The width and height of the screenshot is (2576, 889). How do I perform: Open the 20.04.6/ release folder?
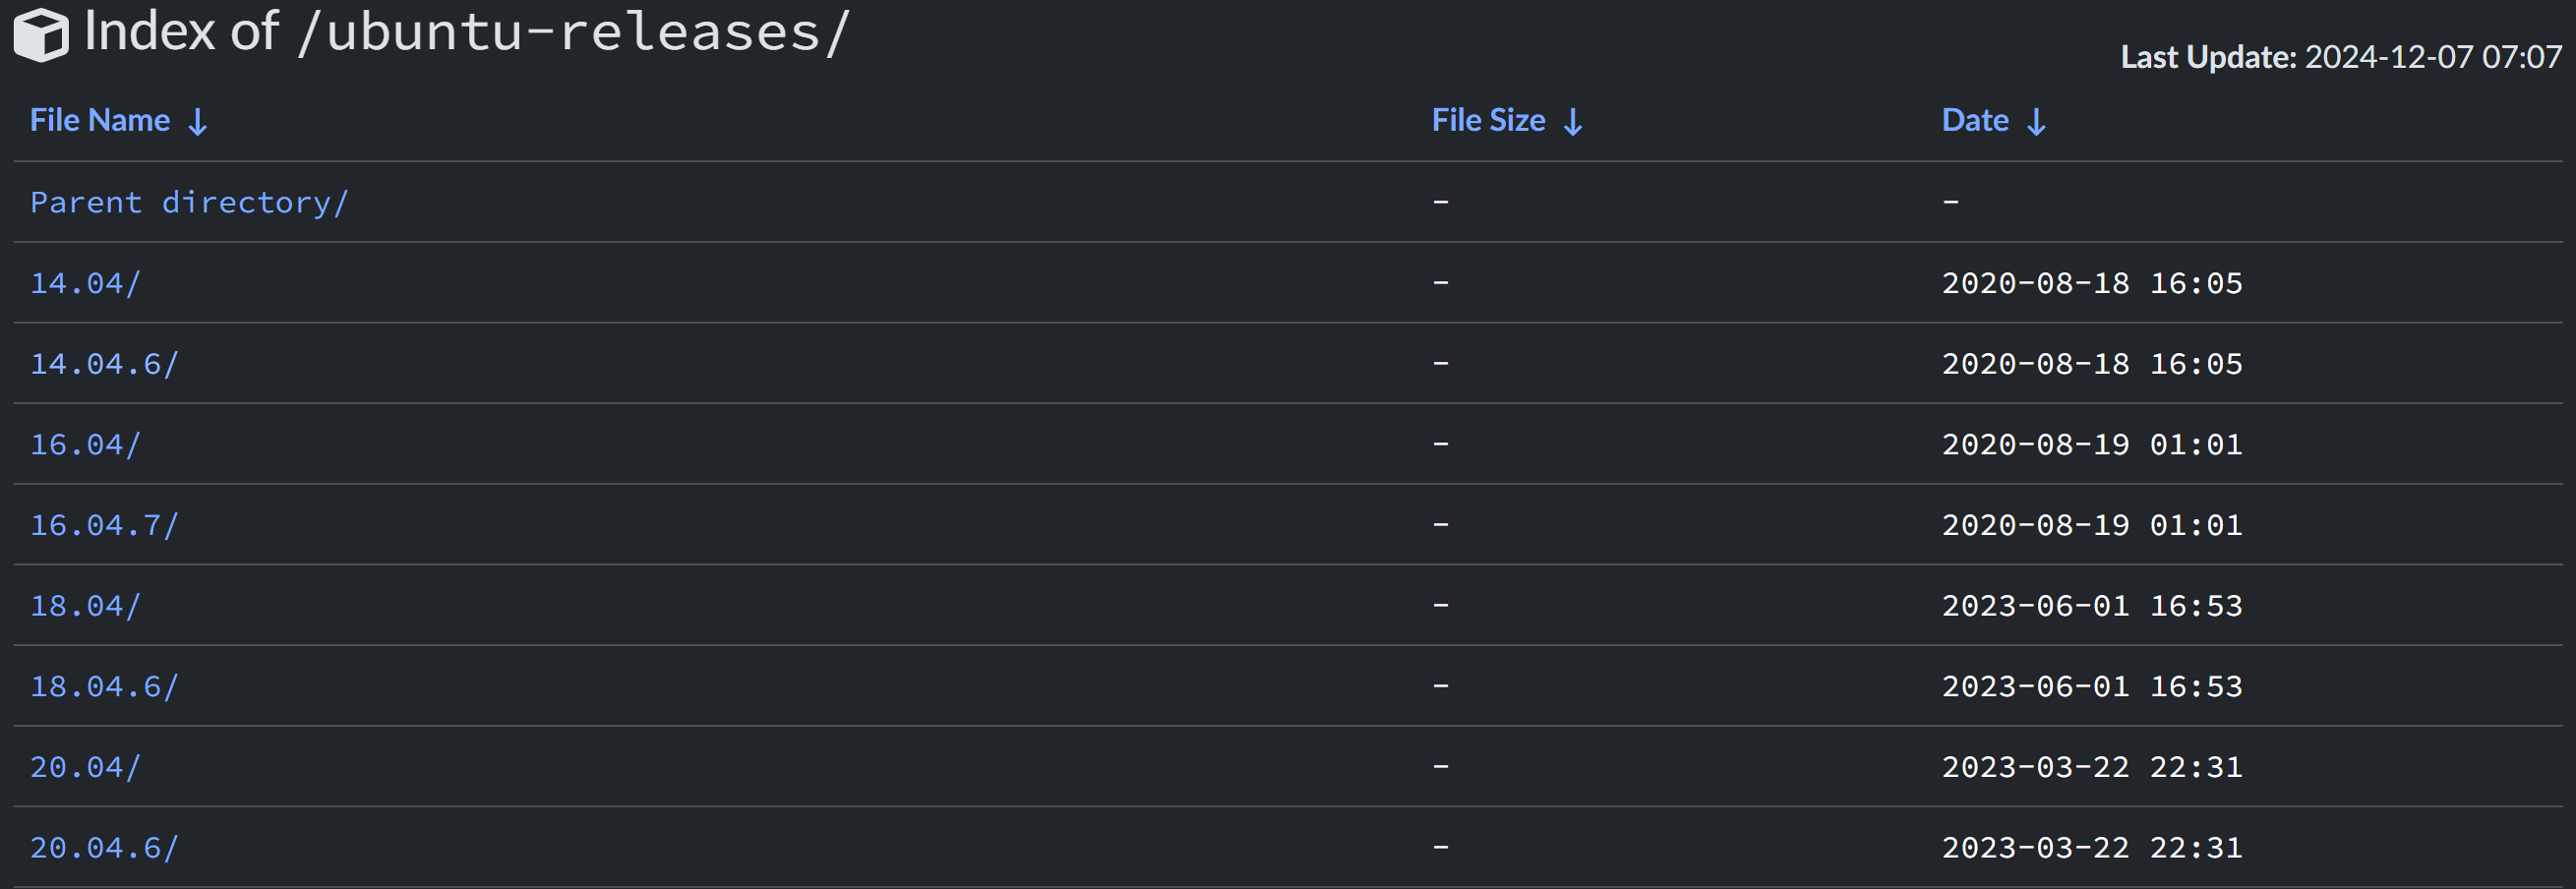click(x=104, y=848)
